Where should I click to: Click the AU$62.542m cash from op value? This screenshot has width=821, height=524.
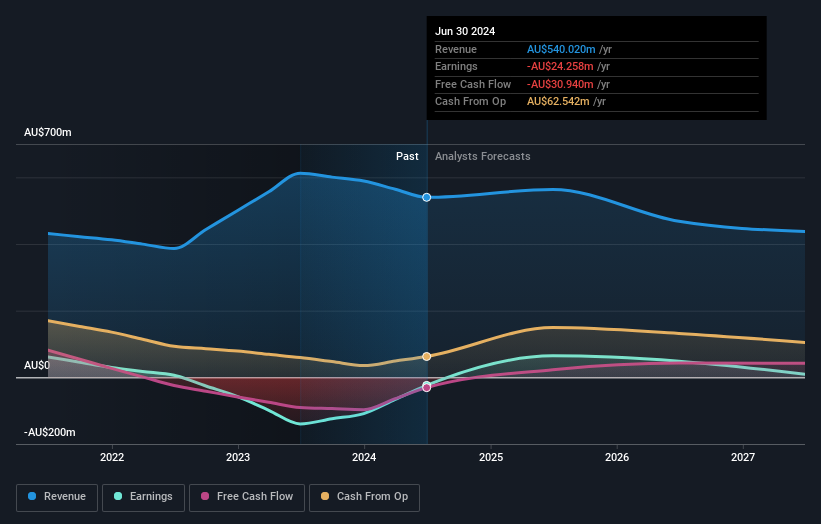click(x=558, y=102)
